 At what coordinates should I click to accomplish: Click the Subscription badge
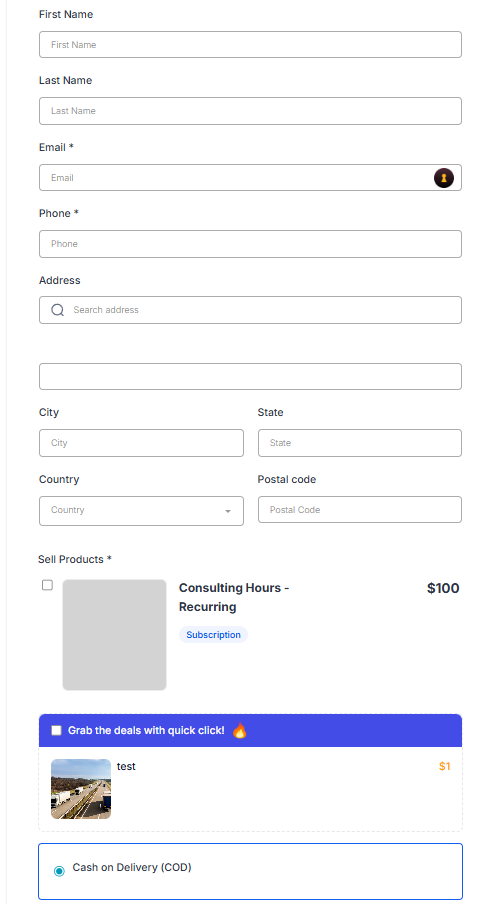pyautogui.click(x=213, y=635)
